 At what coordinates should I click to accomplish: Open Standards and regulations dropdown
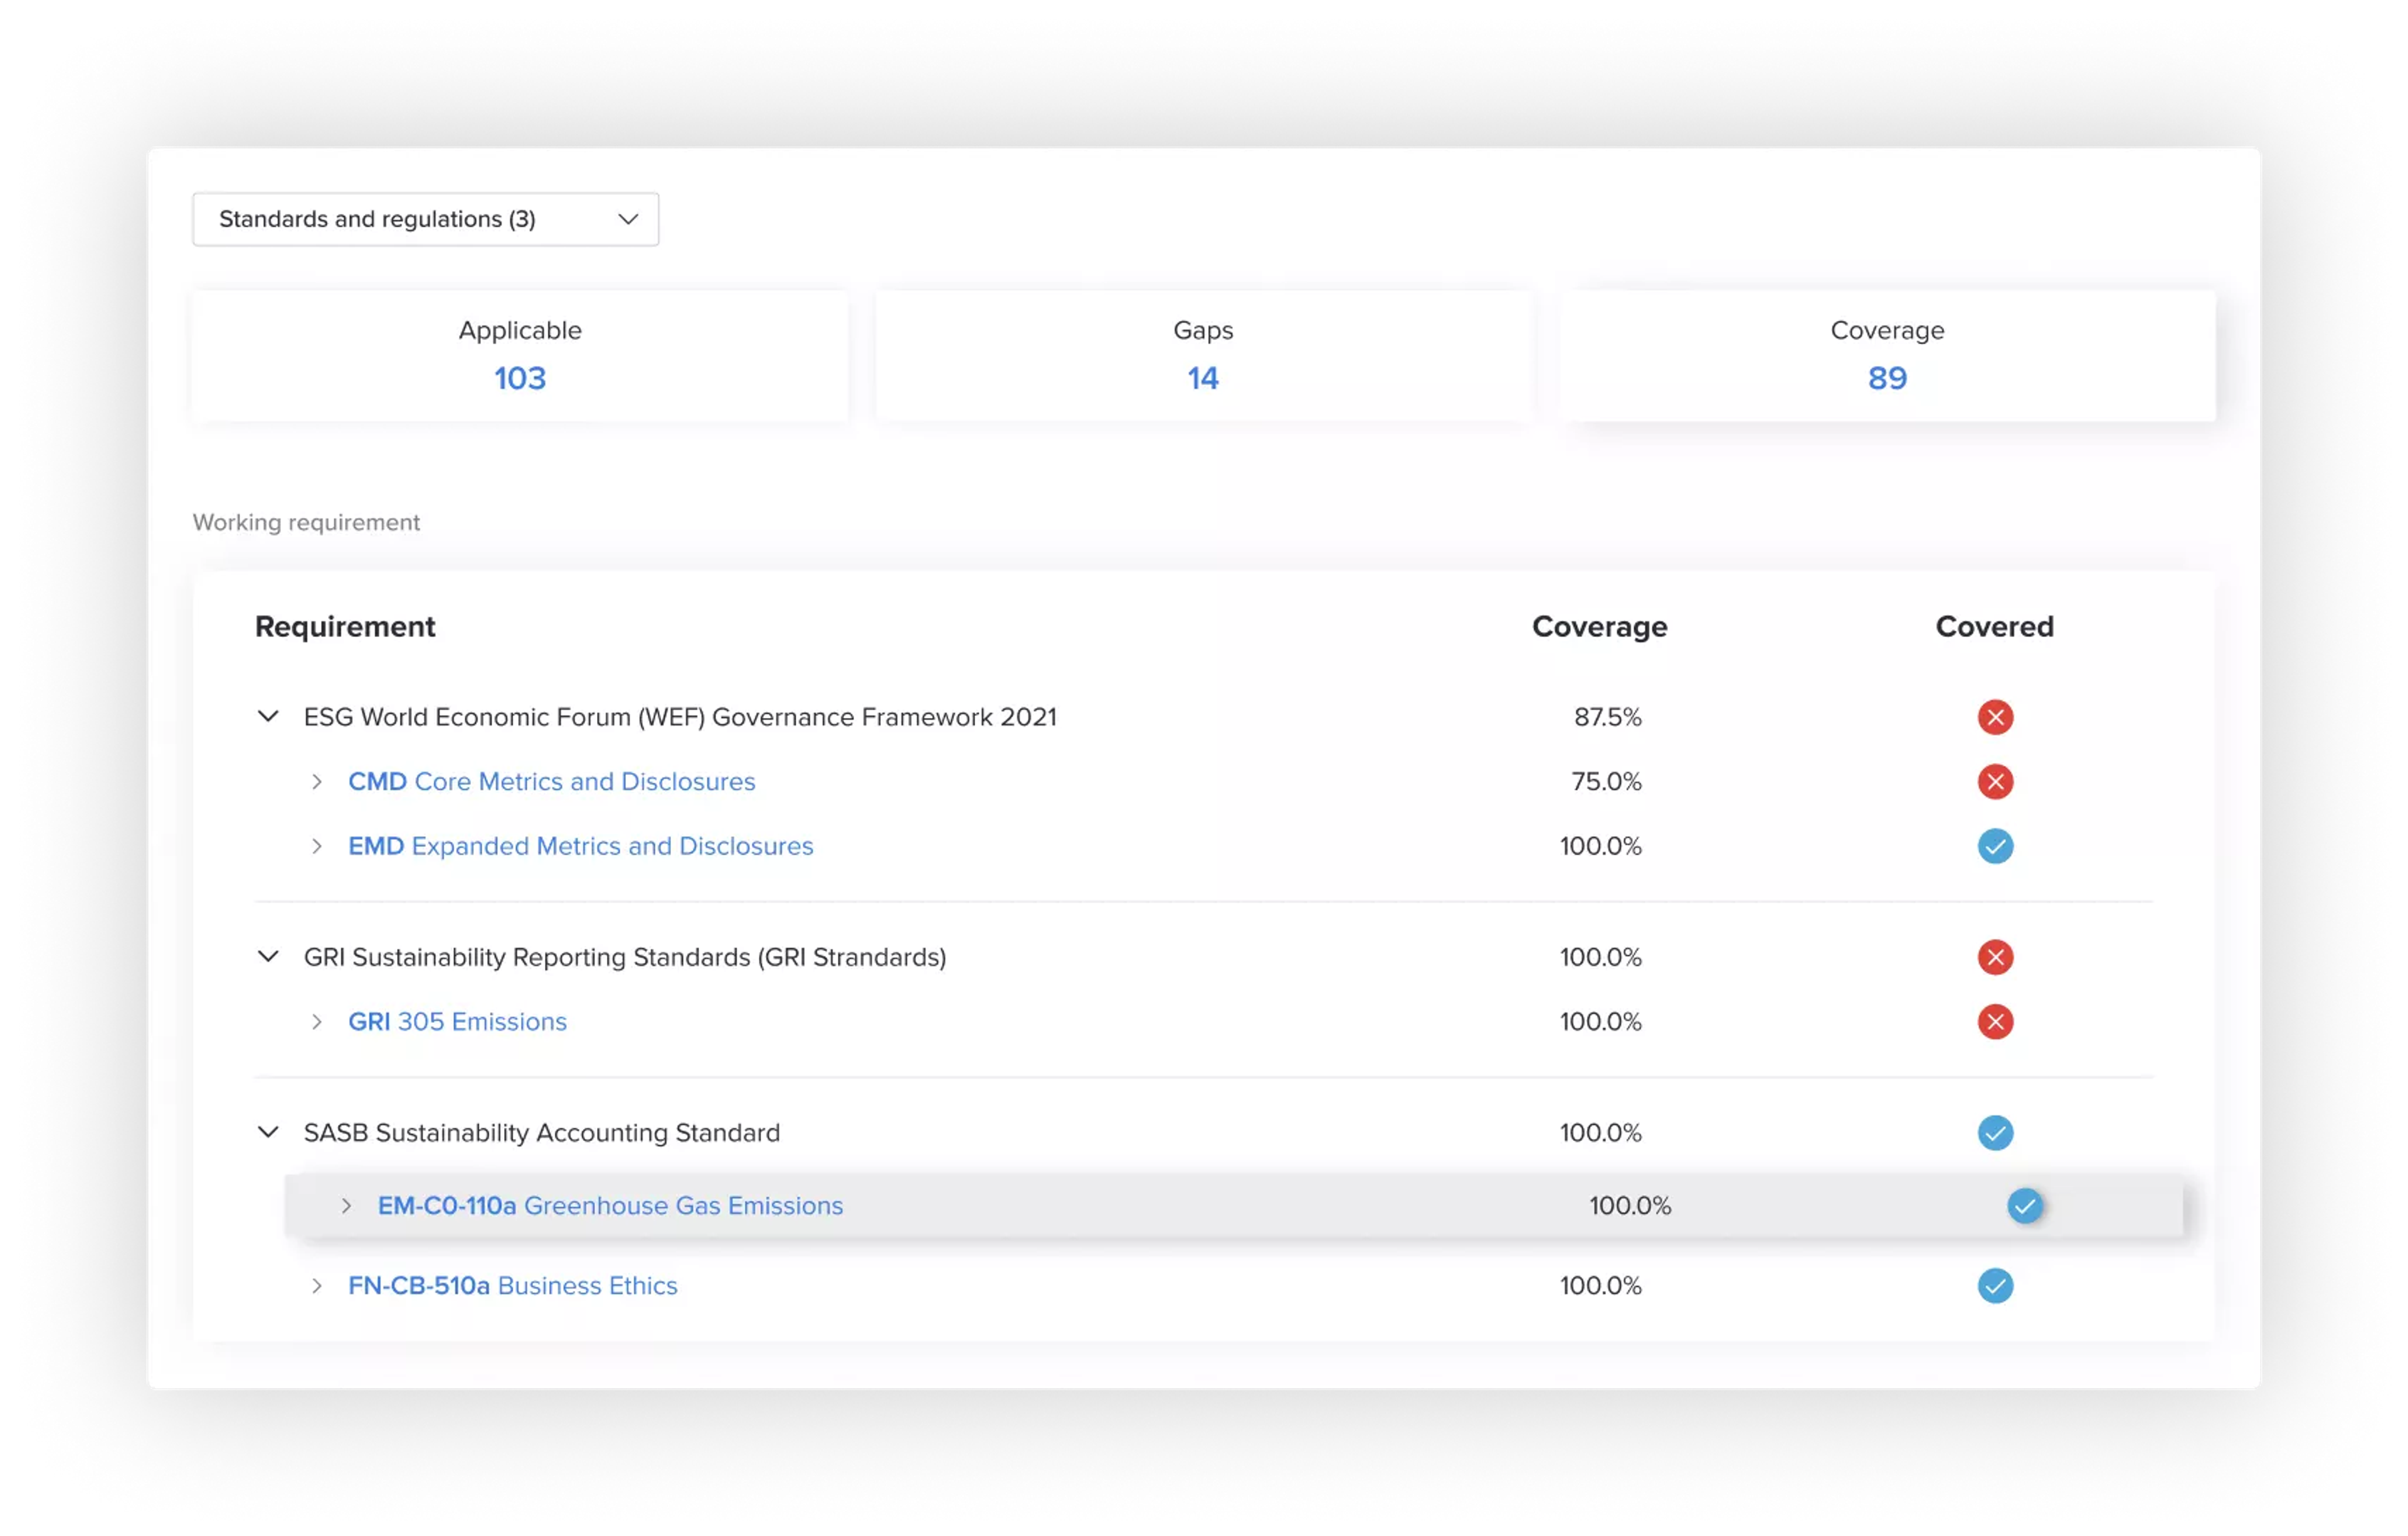pos(425,219)
